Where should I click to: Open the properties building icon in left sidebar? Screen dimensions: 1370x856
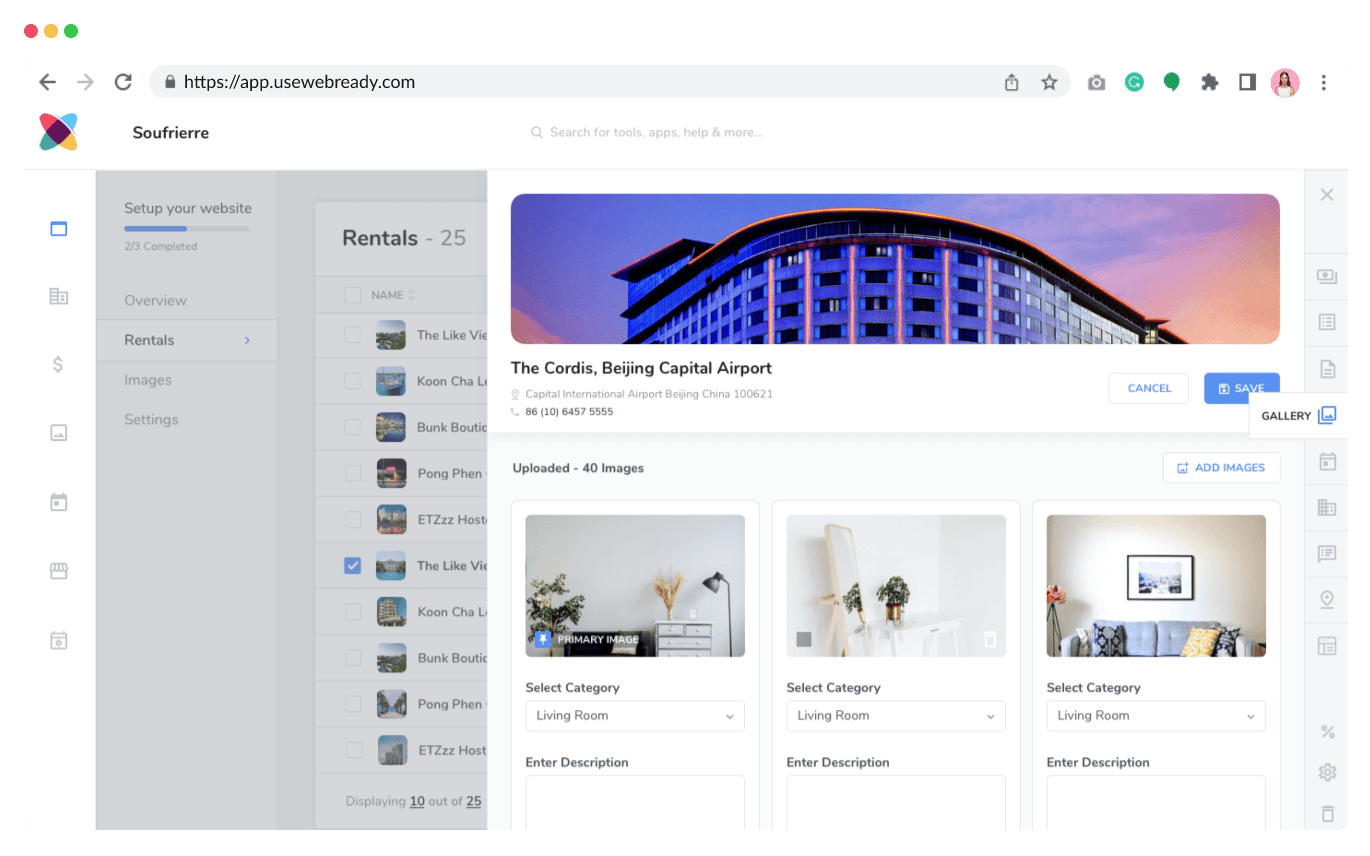[59, 296]
